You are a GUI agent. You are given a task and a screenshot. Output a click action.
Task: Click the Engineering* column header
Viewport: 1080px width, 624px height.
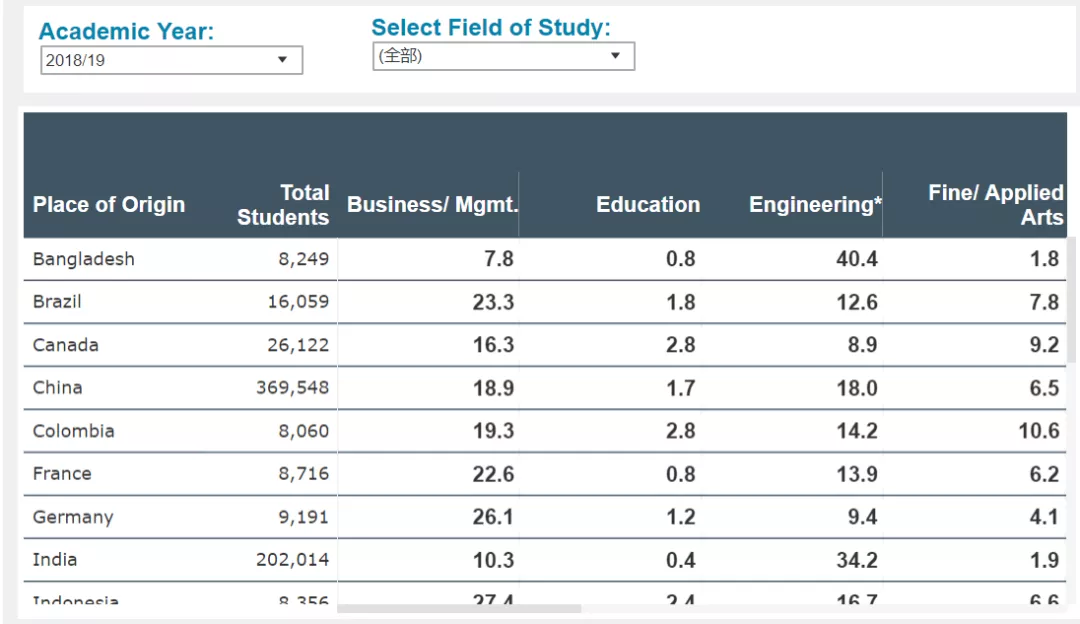coord(815,205)
